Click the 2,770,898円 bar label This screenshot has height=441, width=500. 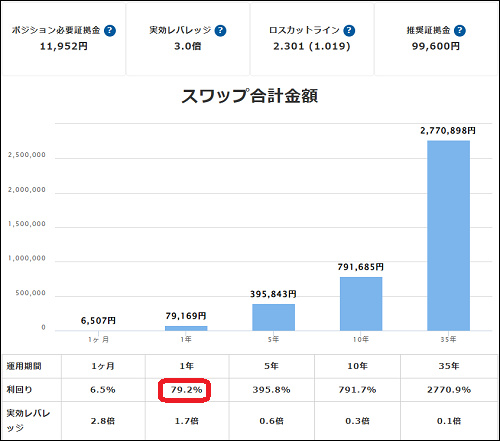(x=448, y=131)
